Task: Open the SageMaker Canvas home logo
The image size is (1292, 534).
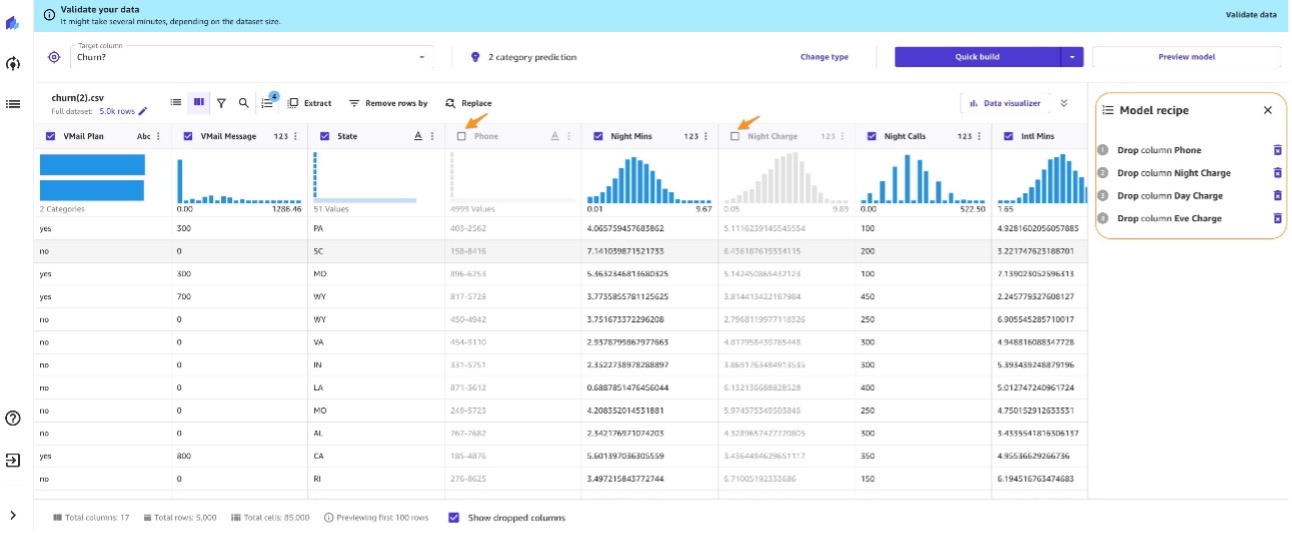Action: click(x=13, y=22)
